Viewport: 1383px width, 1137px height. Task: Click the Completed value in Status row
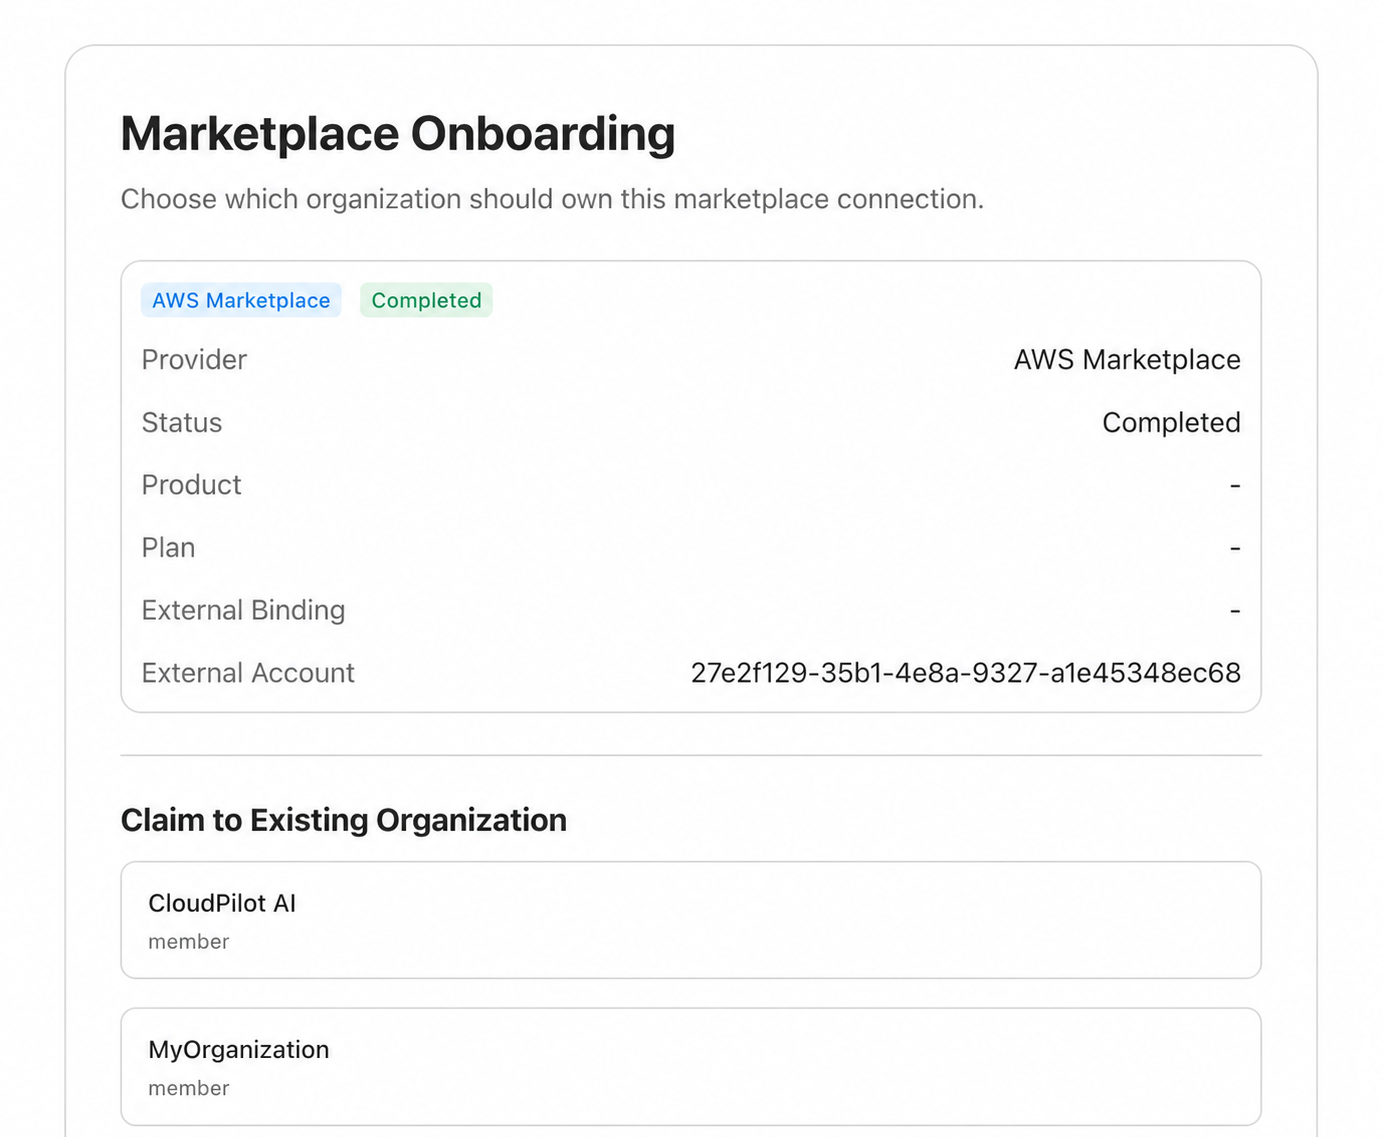(x=1171, y=423)
